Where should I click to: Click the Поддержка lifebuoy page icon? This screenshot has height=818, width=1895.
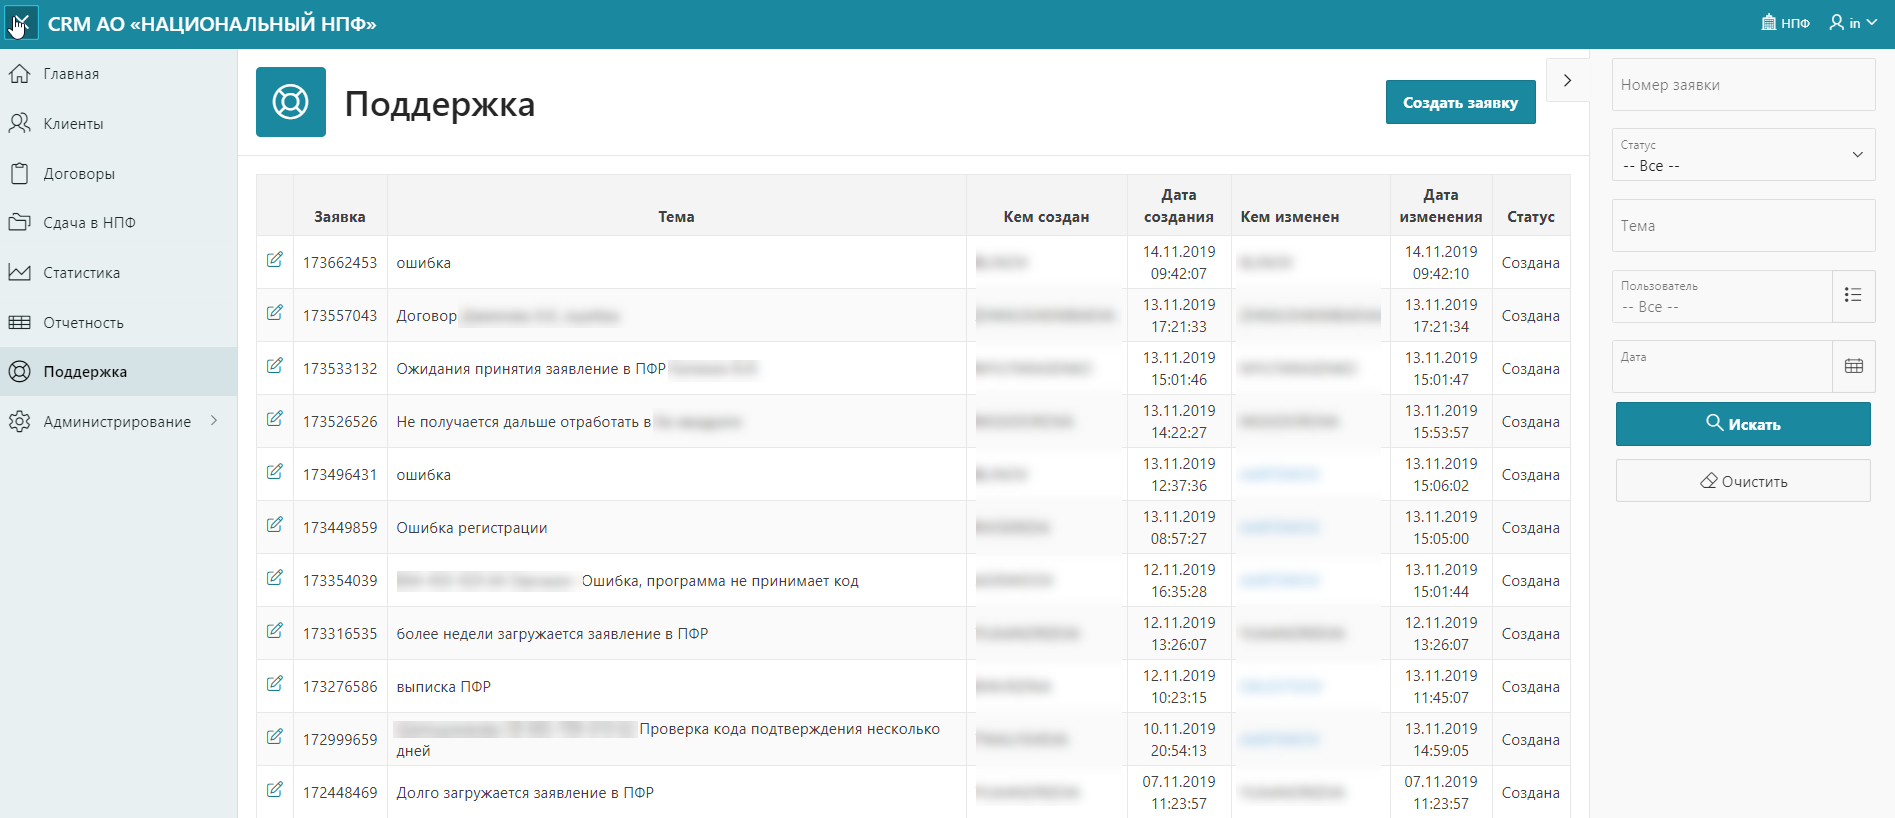[291, 102]
